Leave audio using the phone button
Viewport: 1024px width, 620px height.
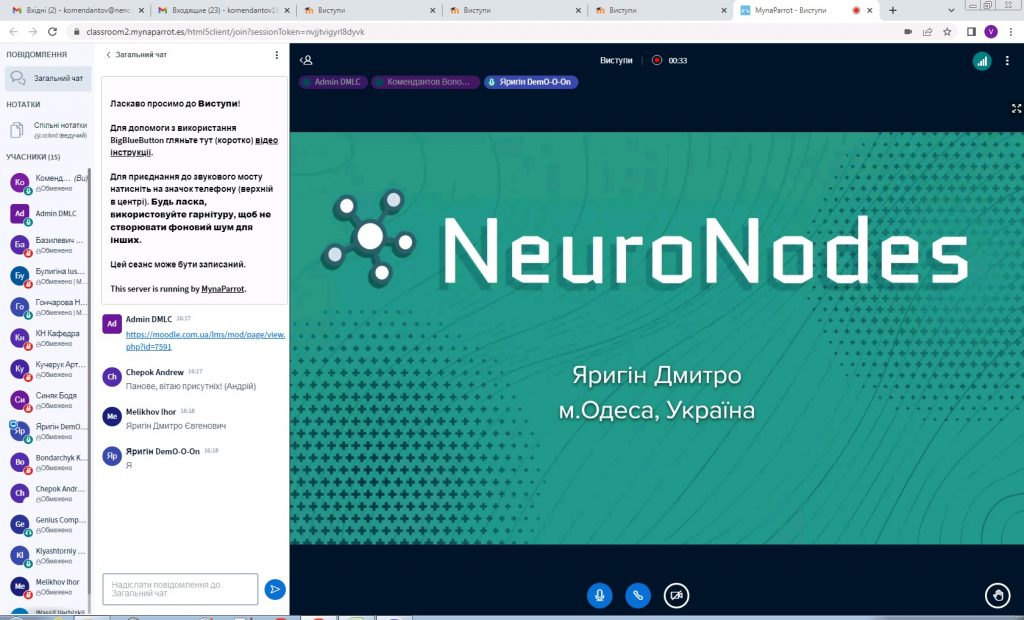click(638, 596)
